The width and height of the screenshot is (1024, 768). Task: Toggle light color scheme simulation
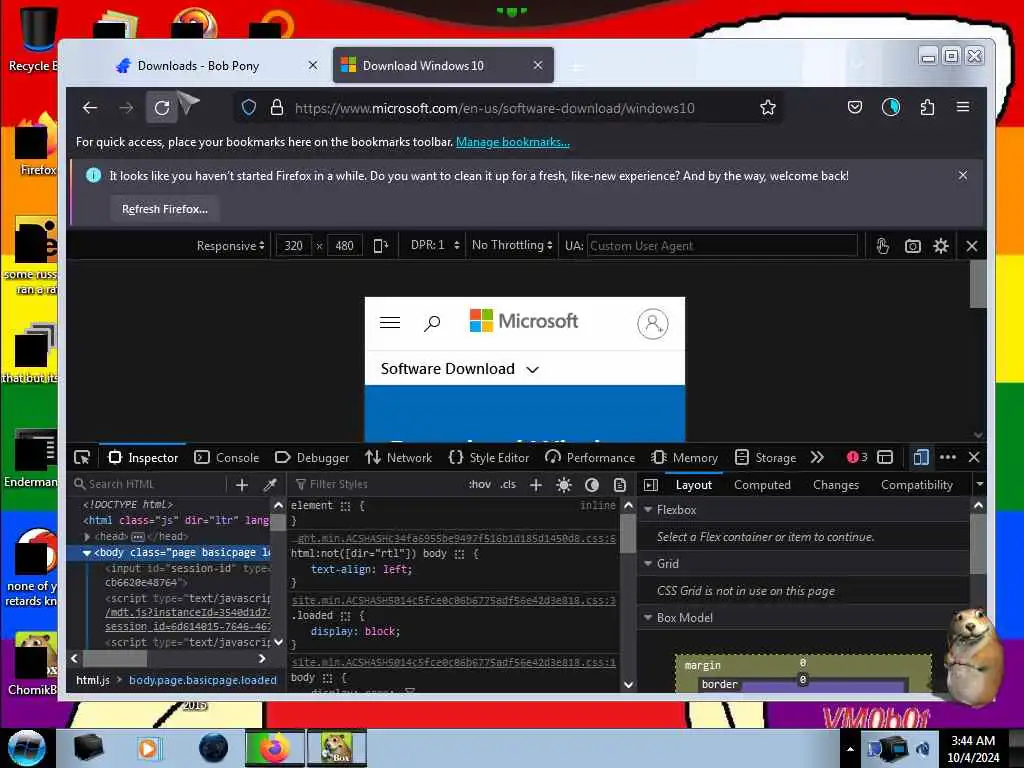(564, 485)
